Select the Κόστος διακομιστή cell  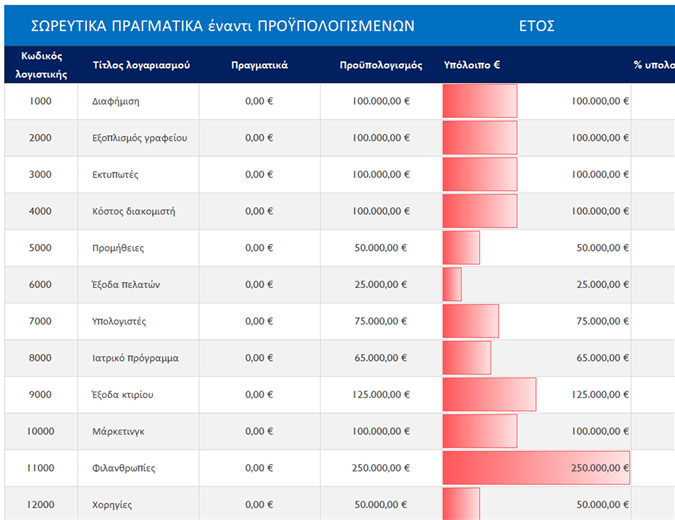pos(139,211)
